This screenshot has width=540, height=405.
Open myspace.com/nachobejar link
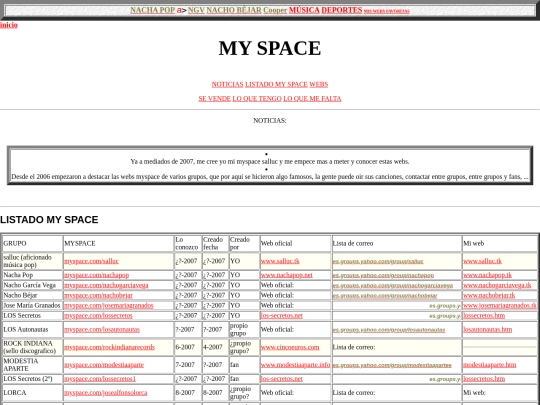[98, 295]
